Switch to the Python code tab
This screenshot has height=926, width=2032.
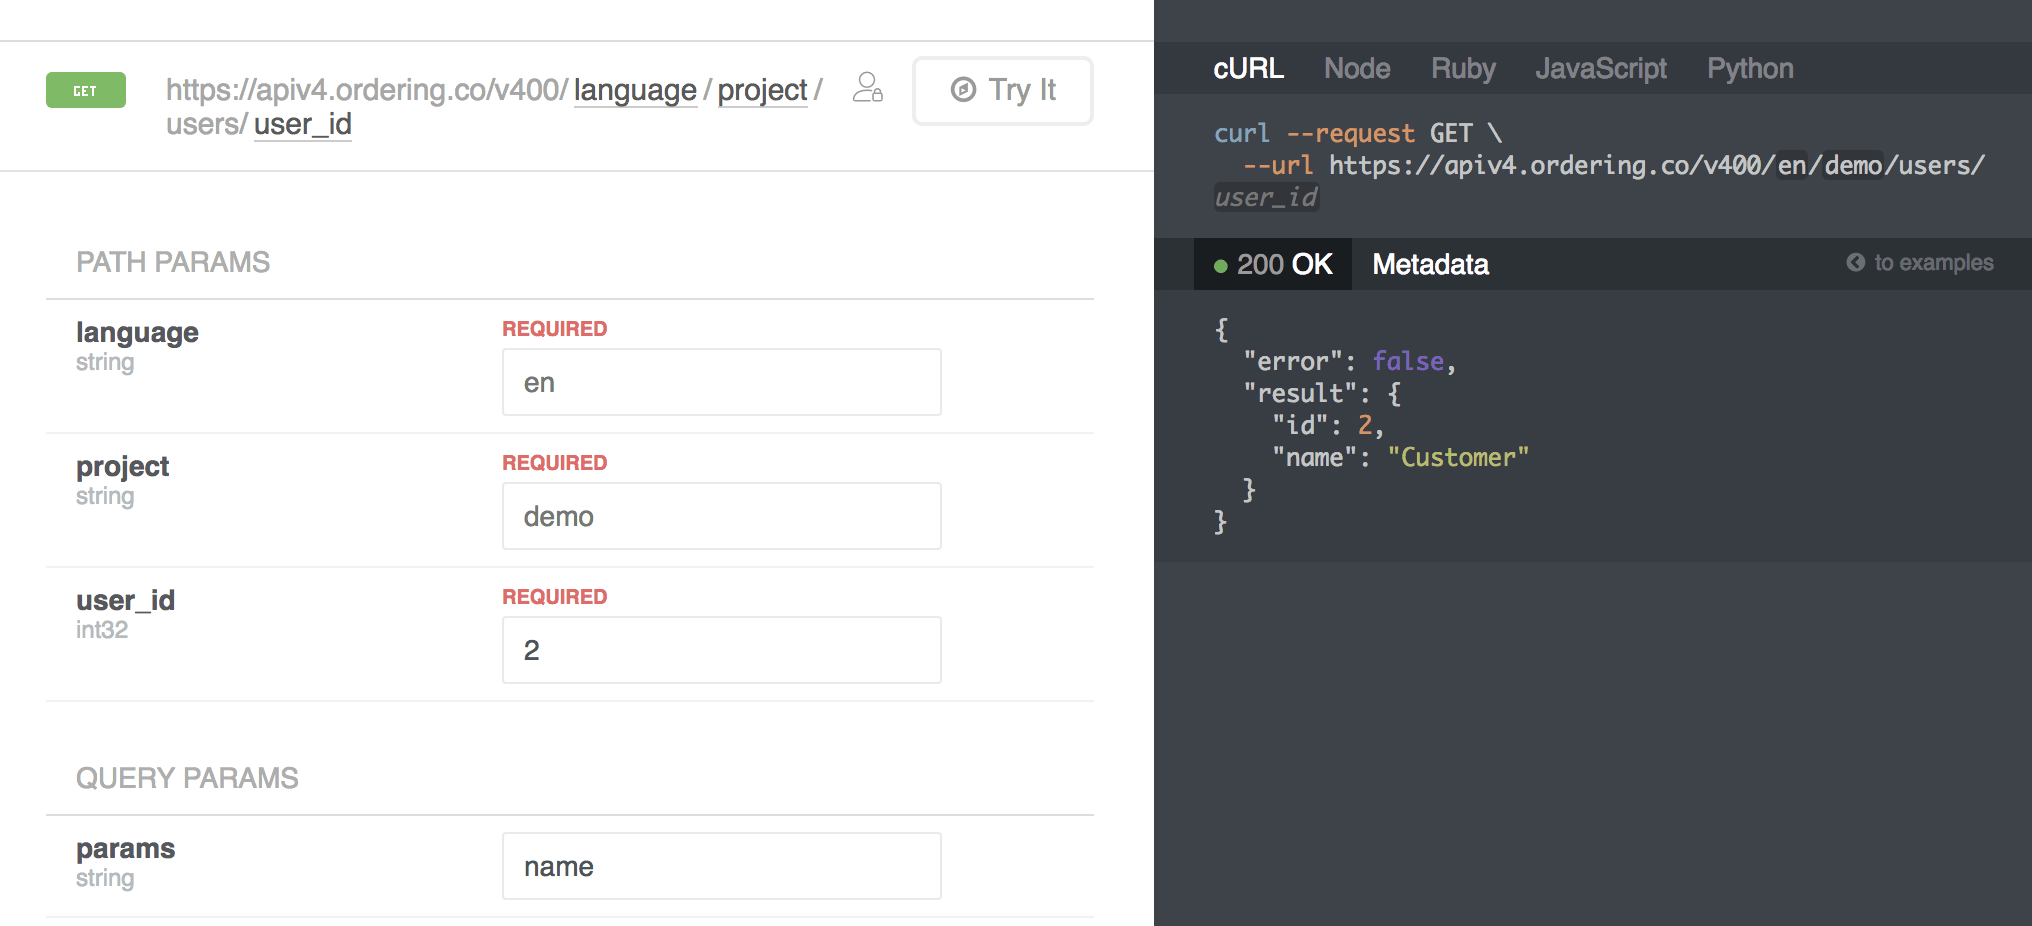coord(1750,68)
